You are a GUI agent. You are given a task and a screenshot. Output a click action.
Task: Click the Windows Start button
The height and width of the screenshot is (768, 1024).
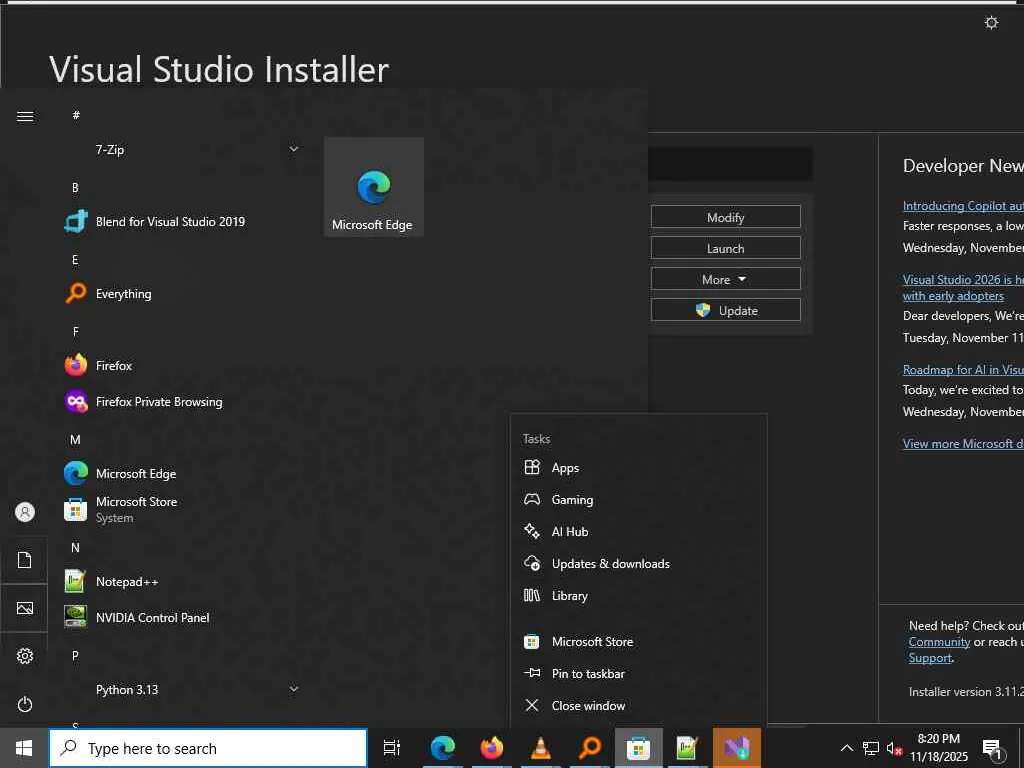tap(24, 748)
